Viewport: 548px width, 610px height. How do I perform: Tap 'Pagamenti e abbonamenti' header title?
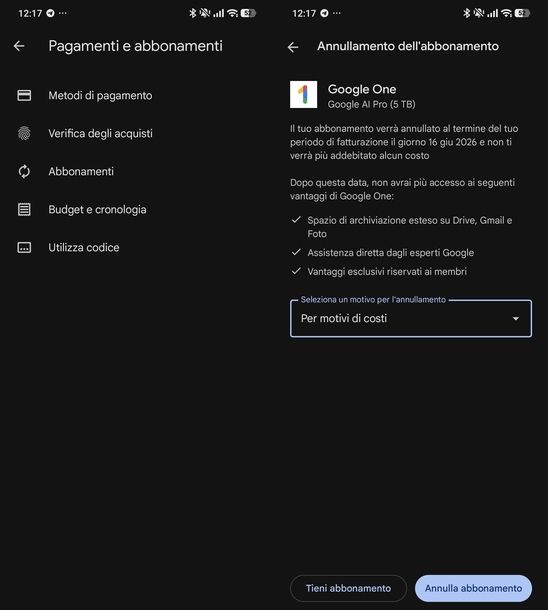135,46
